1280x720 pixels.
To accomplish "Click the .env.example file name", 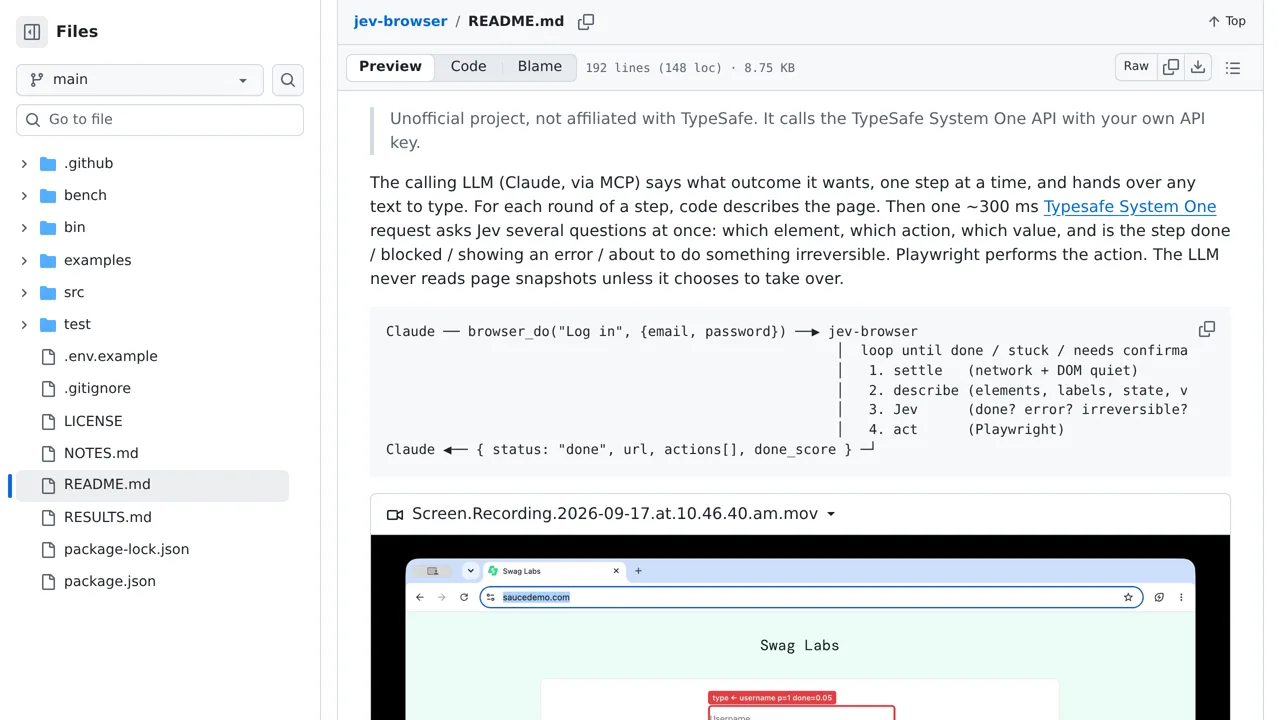I will pyautogui.click(x=111, y=356).
